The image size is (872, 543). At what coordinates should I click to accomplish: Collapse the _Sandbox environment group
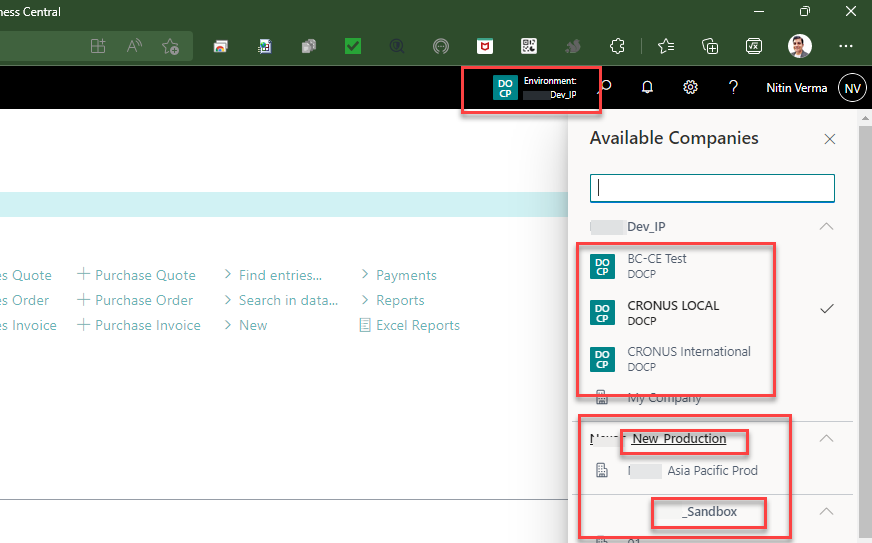pos(826,511)
